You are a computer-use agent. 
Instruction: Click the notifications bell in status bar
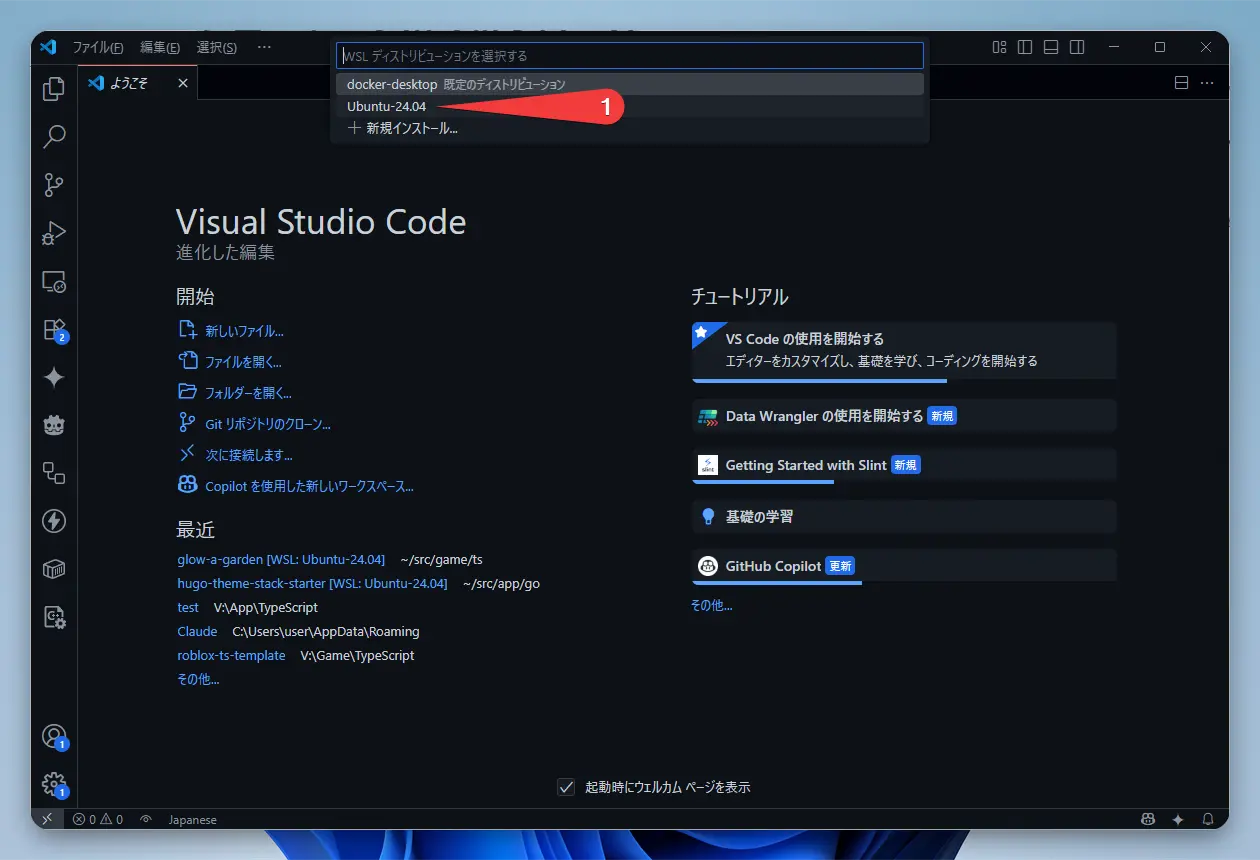coord(1208,819)
